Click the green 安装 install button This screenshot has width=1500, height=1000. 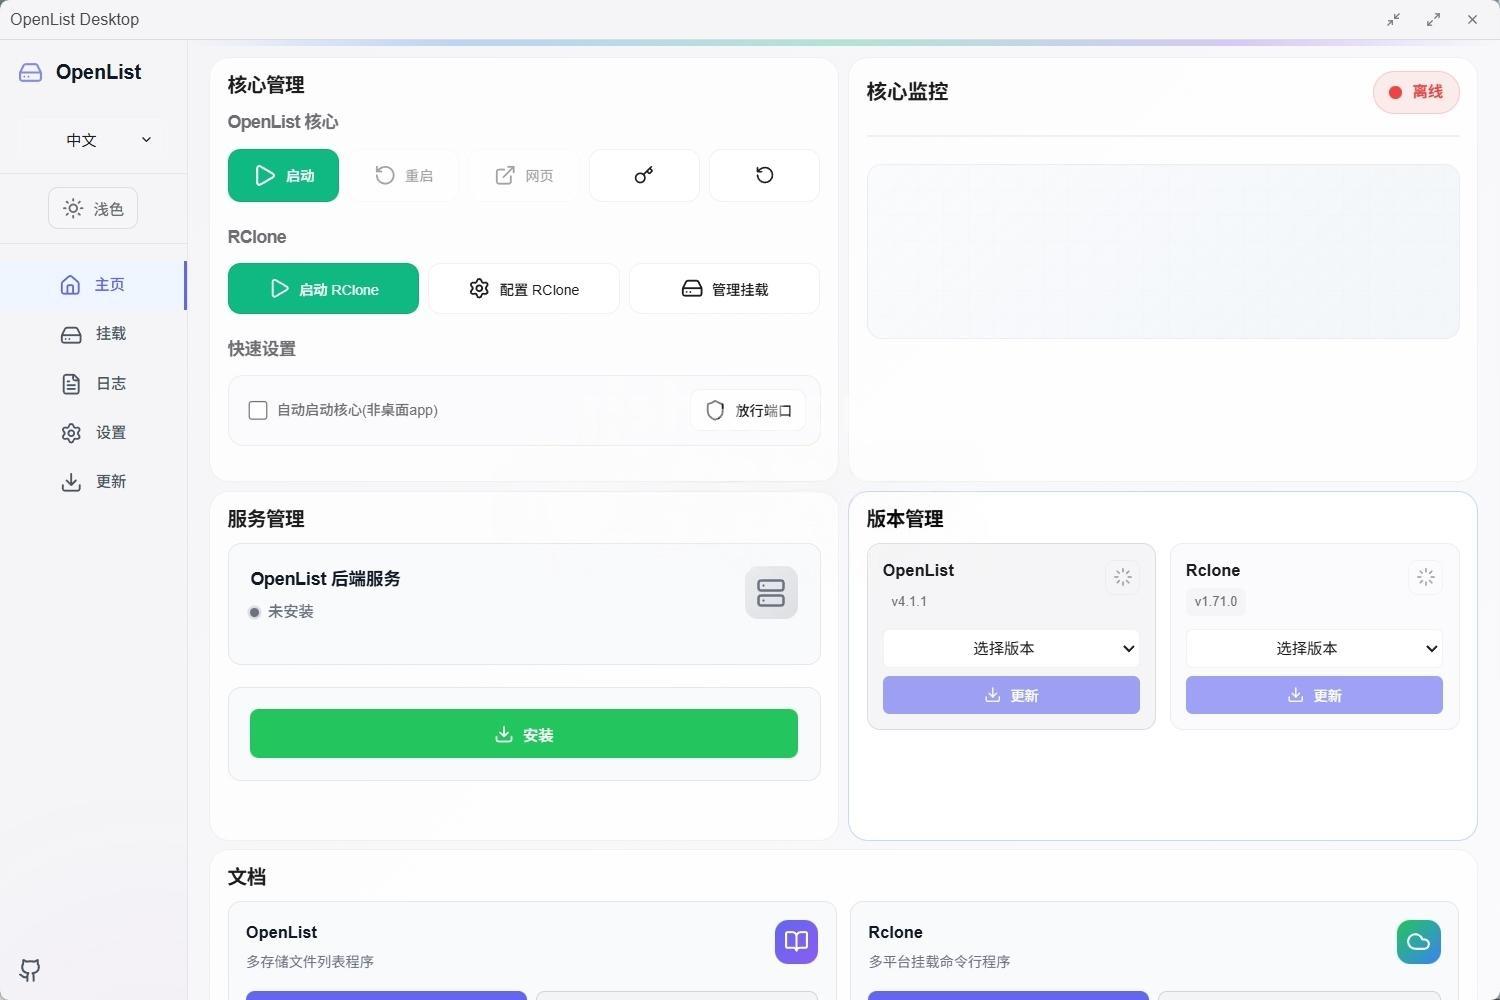point(523,733)
